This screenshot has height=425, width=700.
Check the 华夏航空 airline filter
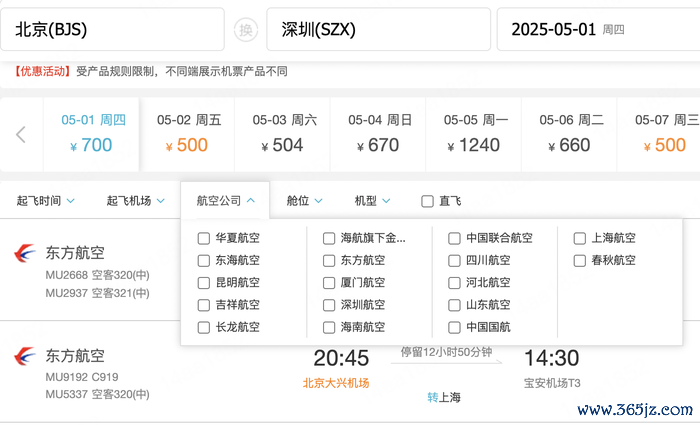[x=204, y=238]
